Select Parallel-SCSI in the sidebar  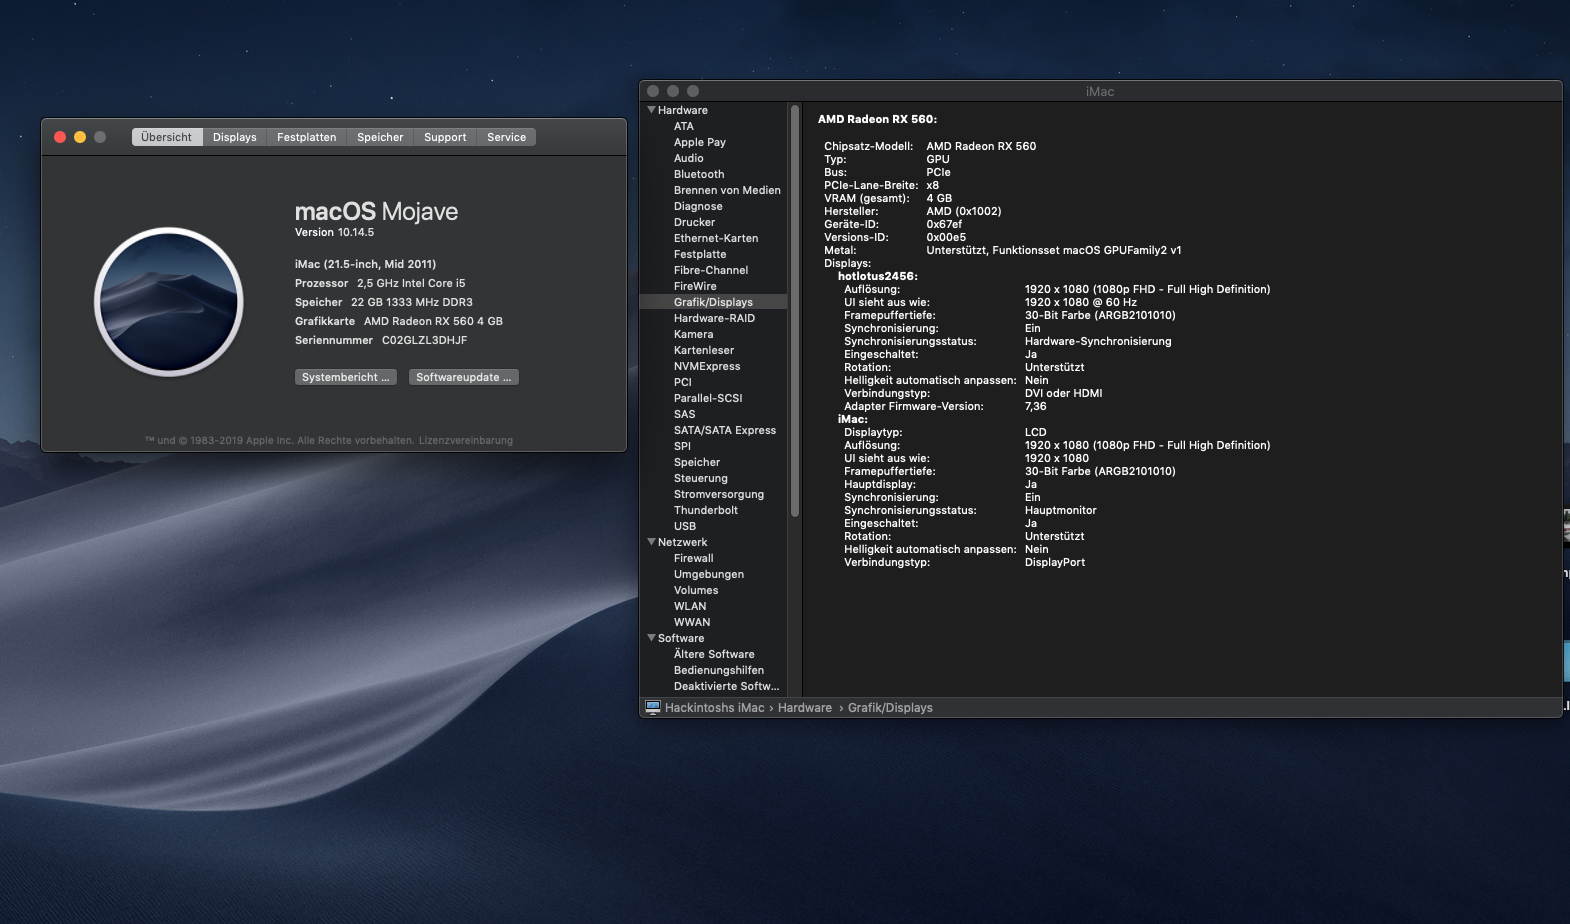coord(708,398)
